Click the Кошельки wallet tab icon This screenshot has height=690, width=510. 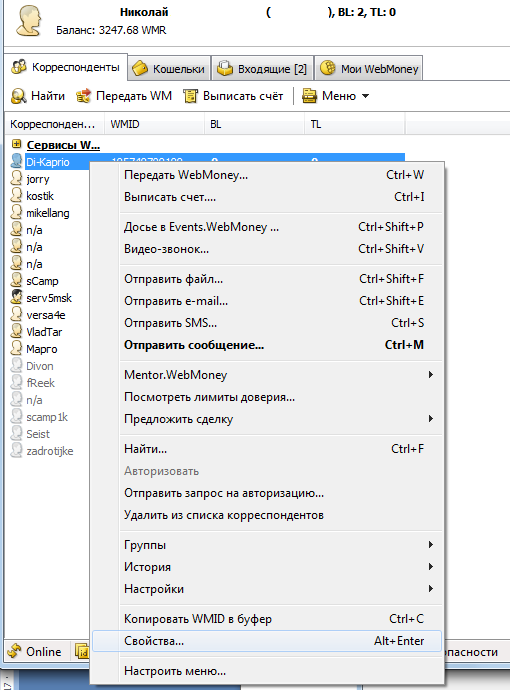(x=140, y=69)
